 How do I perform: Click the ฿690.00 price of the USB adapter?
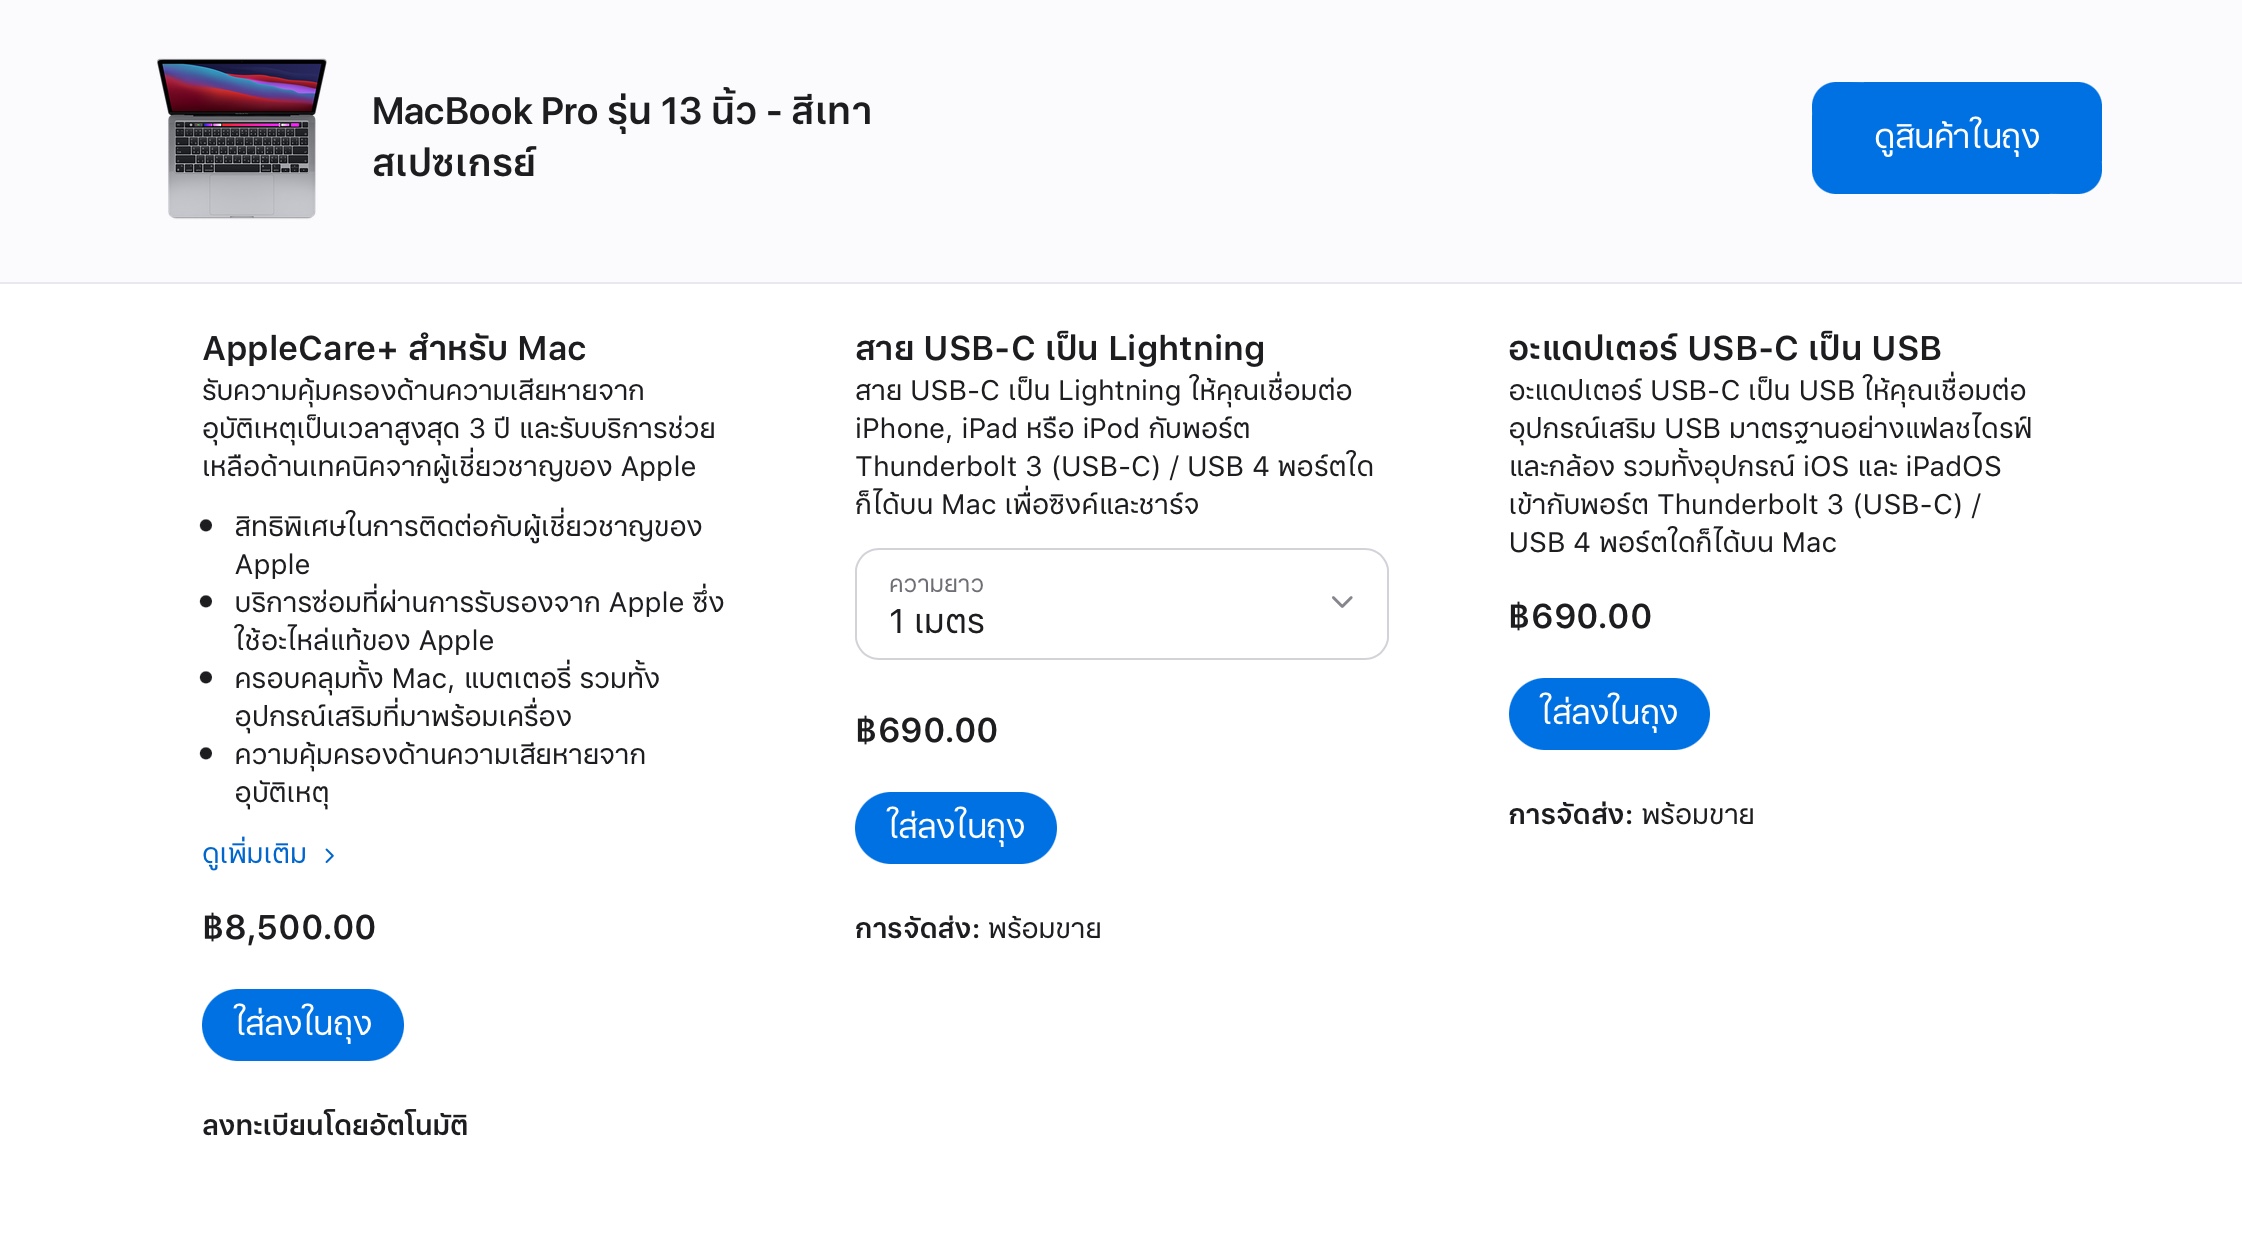1579,616
